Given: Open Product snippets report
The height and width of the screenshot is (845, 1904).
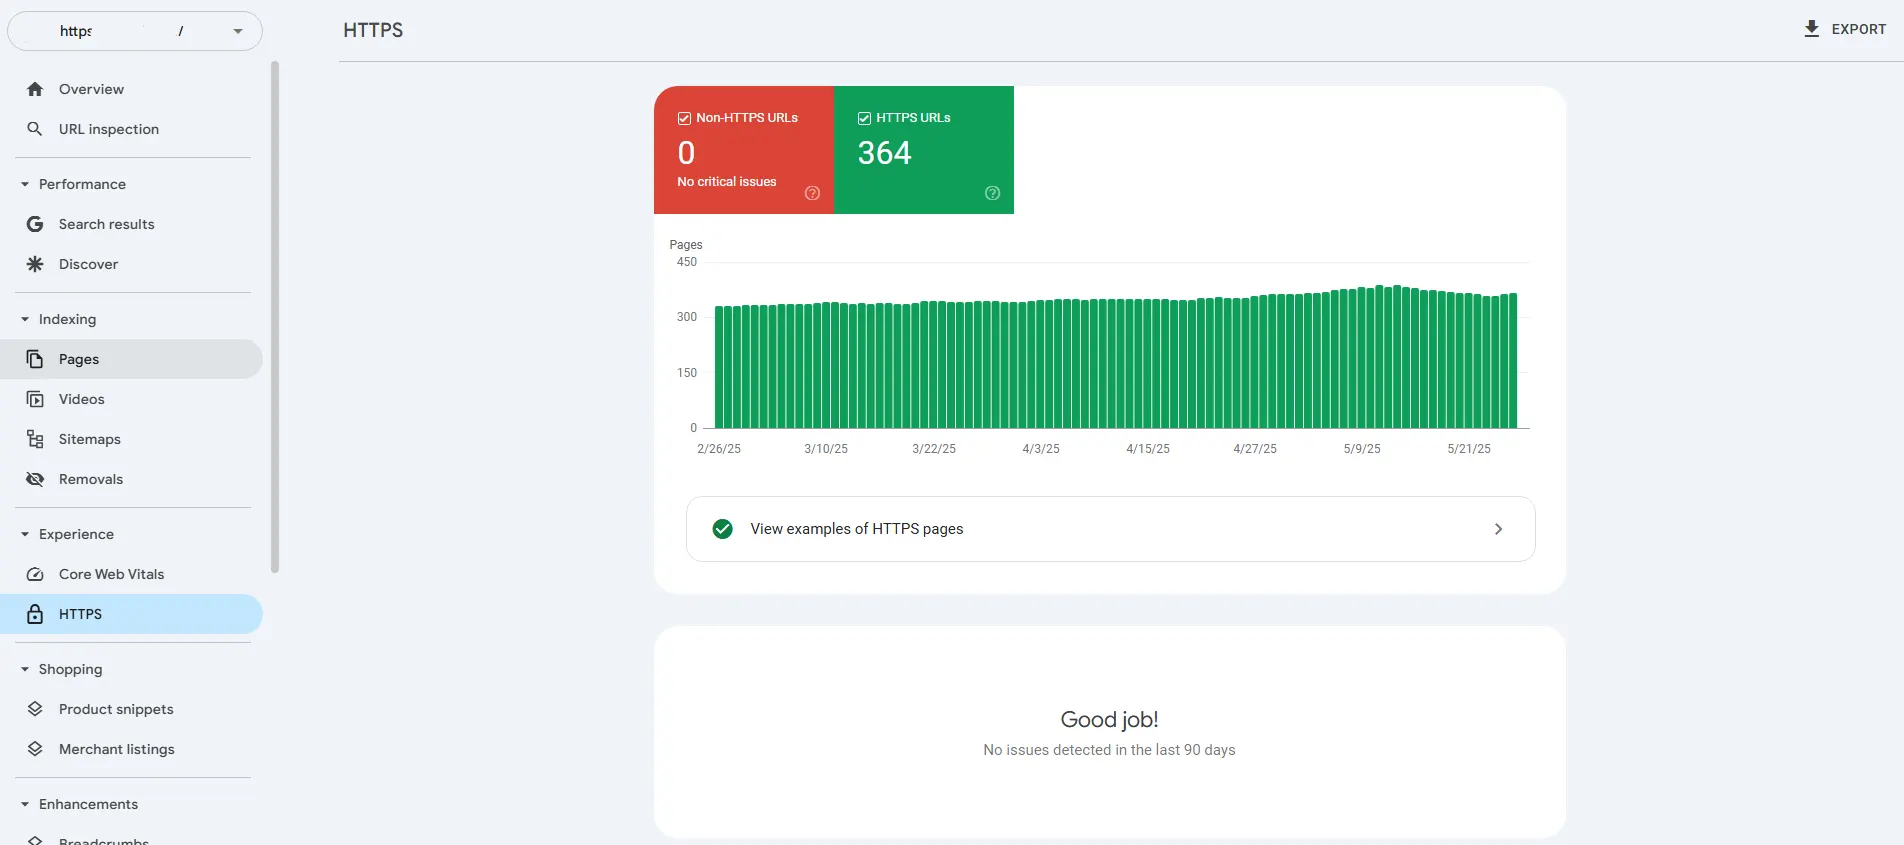Looking at the screenshot, I should coord(131,709).
